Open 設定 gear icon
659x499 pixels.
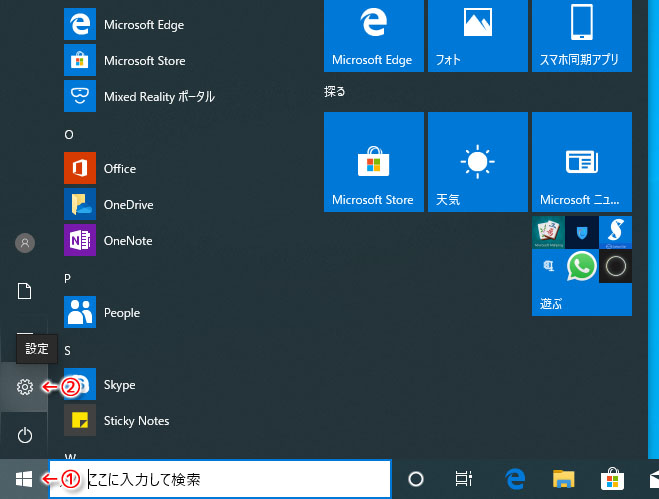pos(24,387)
